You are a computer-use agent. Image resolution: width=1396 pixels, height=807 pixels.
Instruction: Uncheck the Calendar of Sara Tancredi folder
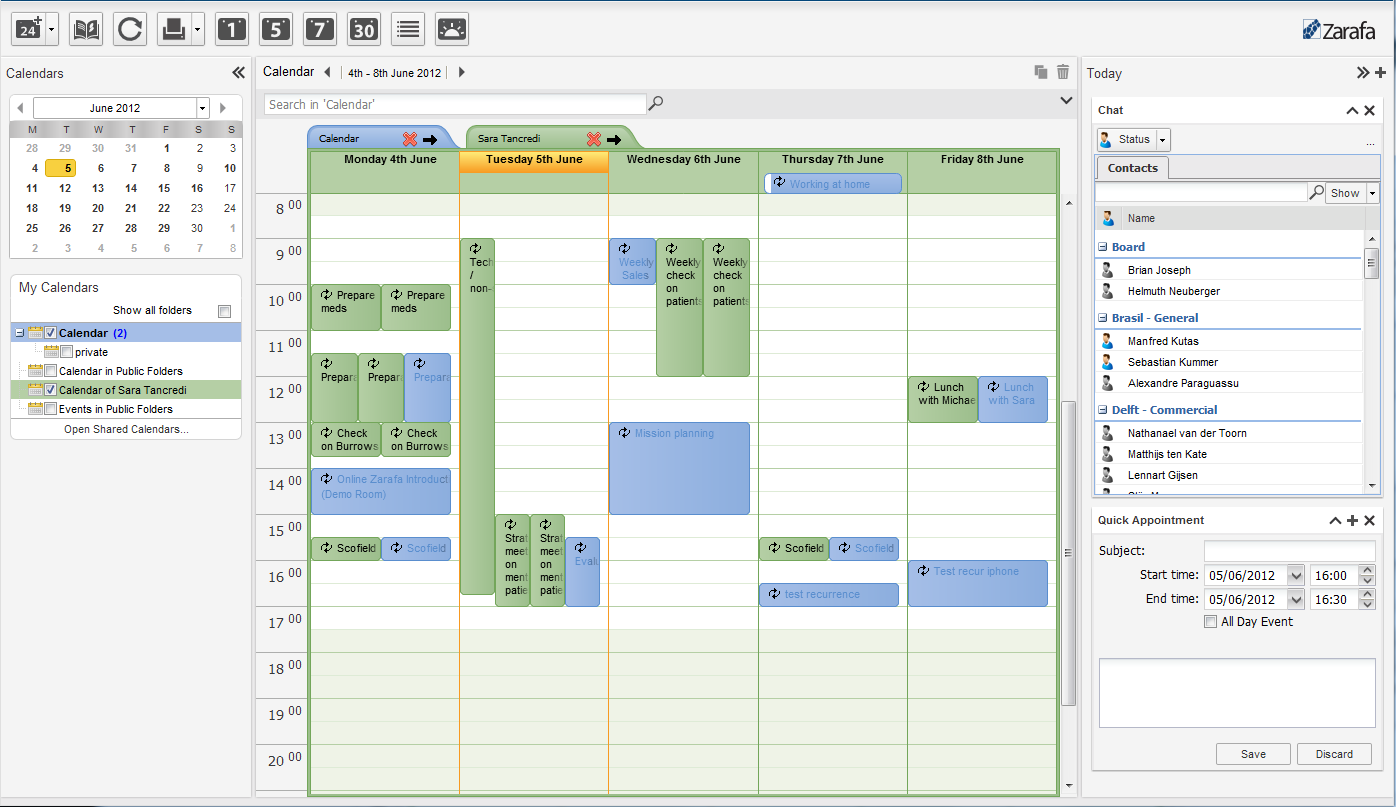pos(53,390)
